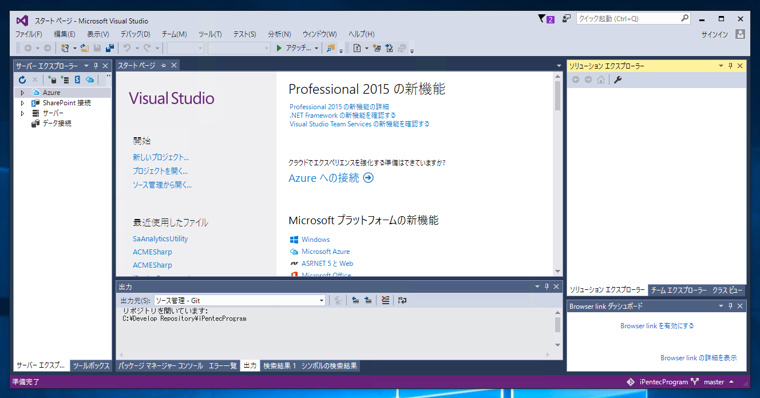
Task: Click the Azure への接続 link
Action: (331, 178)
